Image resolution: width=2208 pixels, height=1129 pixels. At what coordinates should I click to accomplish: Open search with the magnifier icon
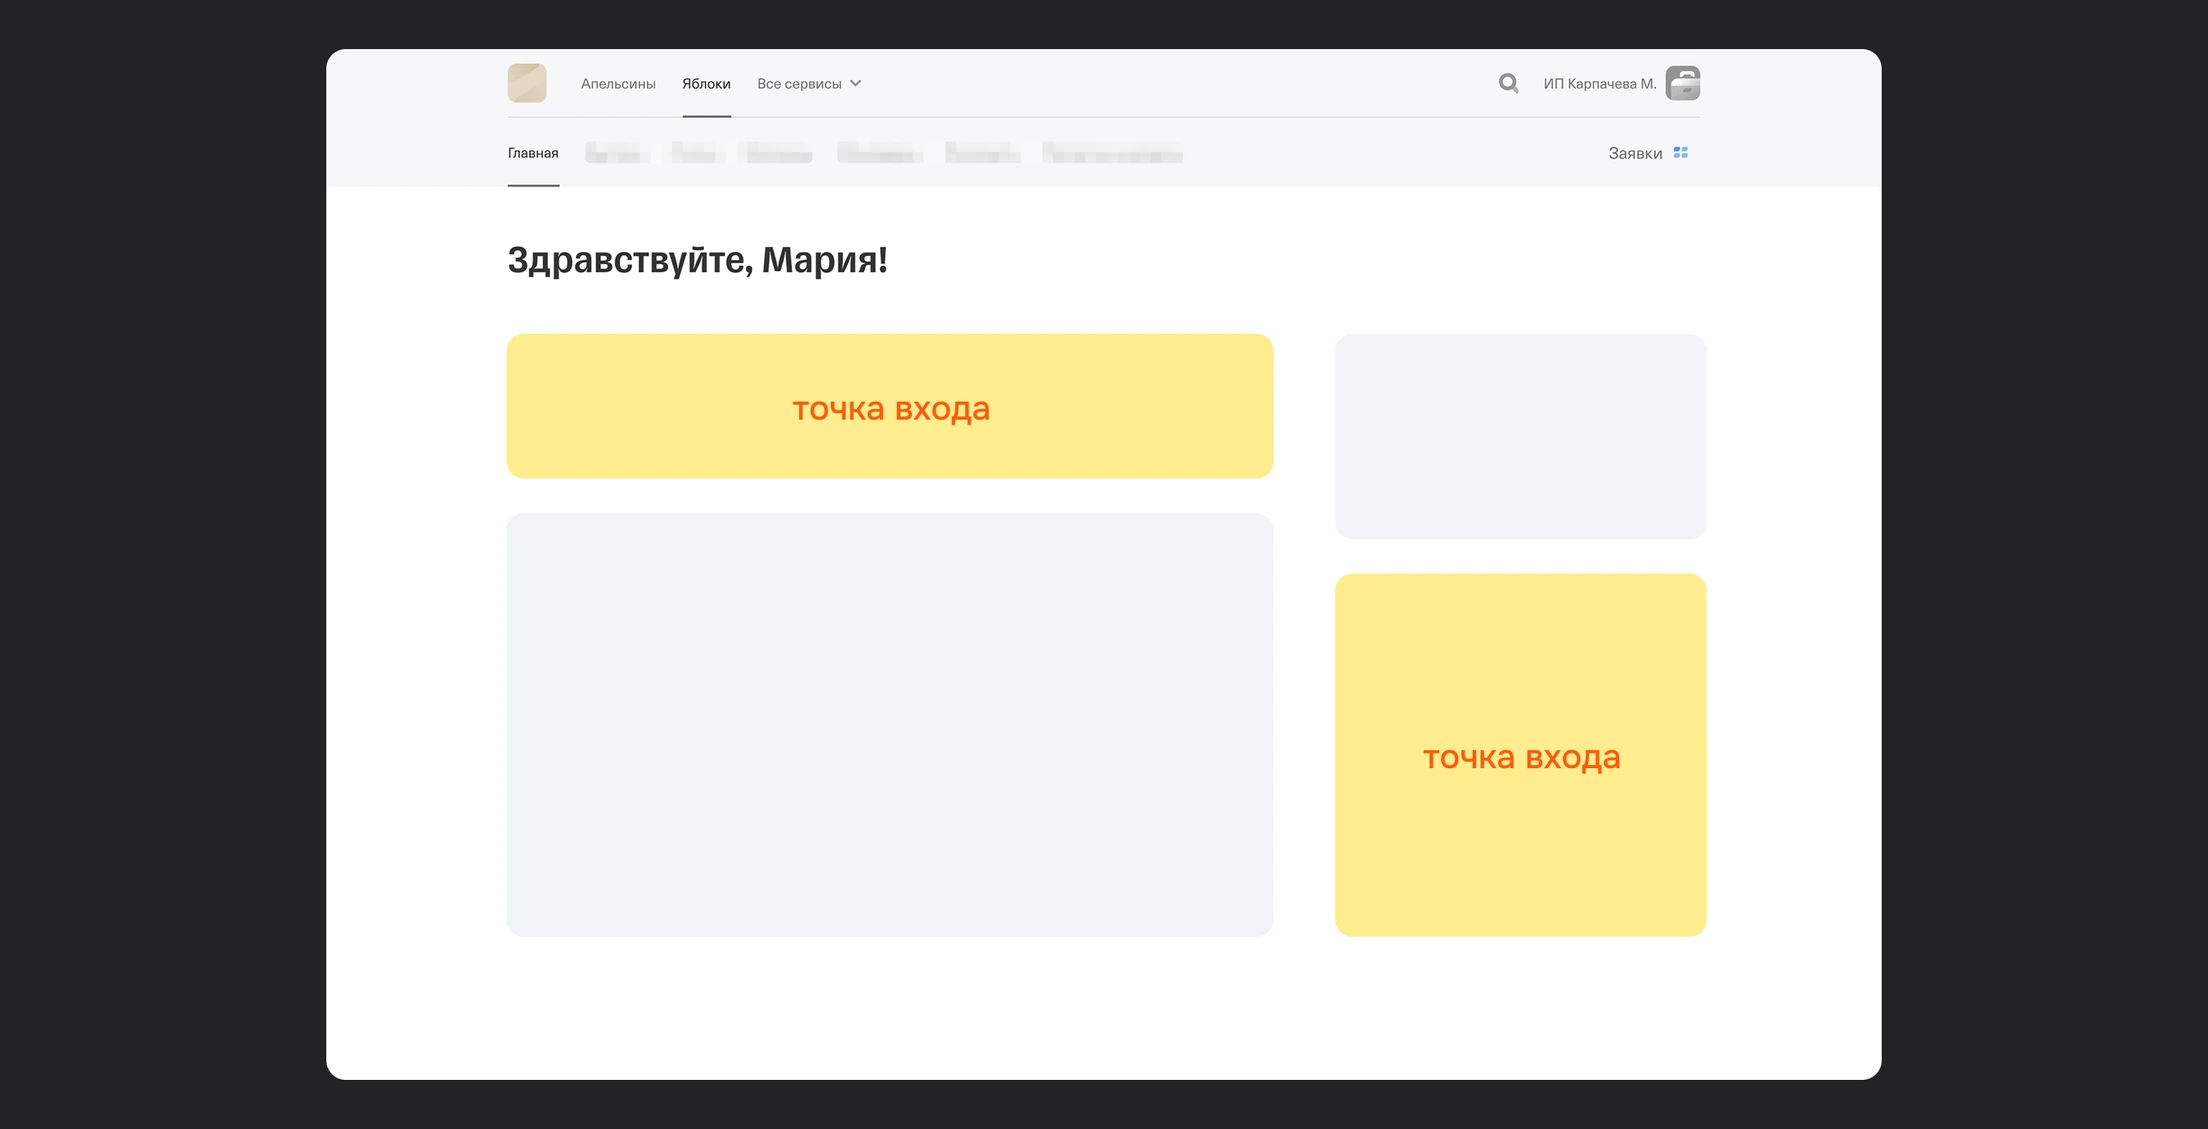coord(1508,83)
